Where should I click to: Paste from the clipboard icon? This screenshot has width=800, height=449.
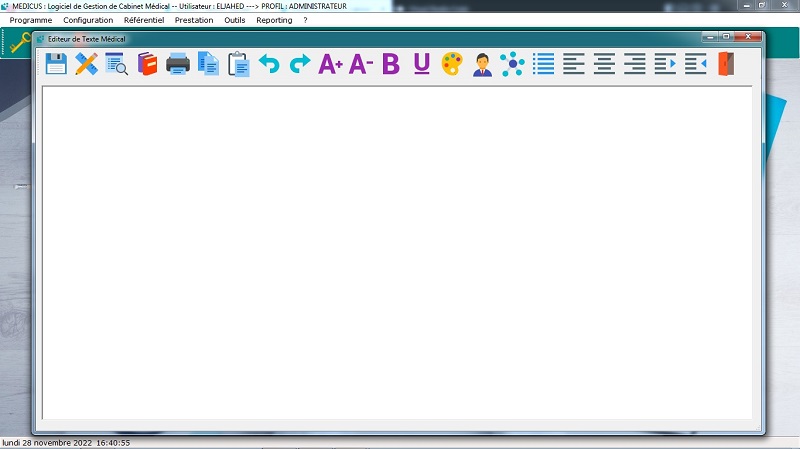tap(239, 64)
